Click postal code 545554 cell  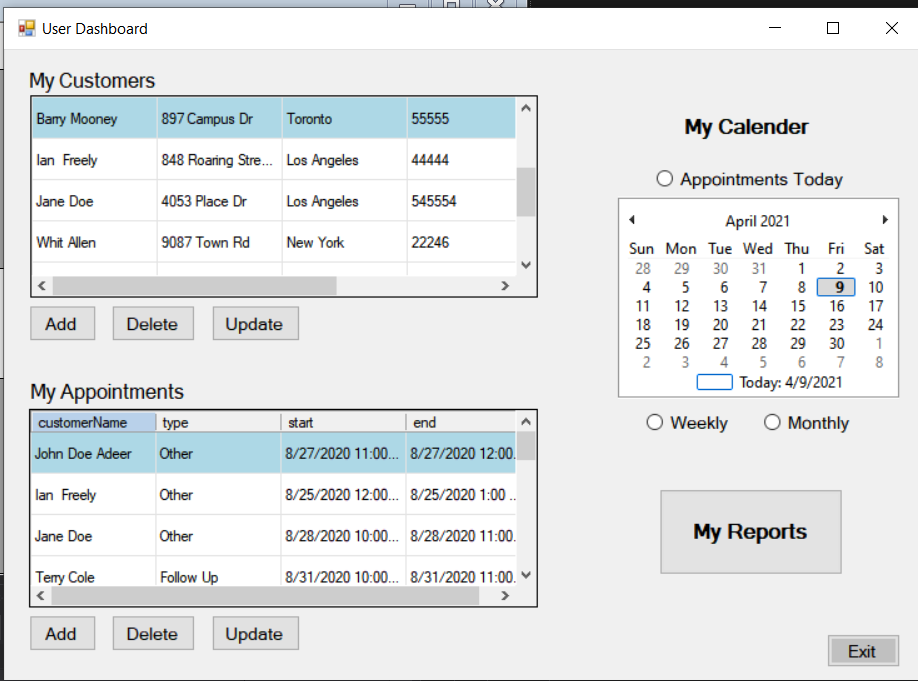click(461, 201)
